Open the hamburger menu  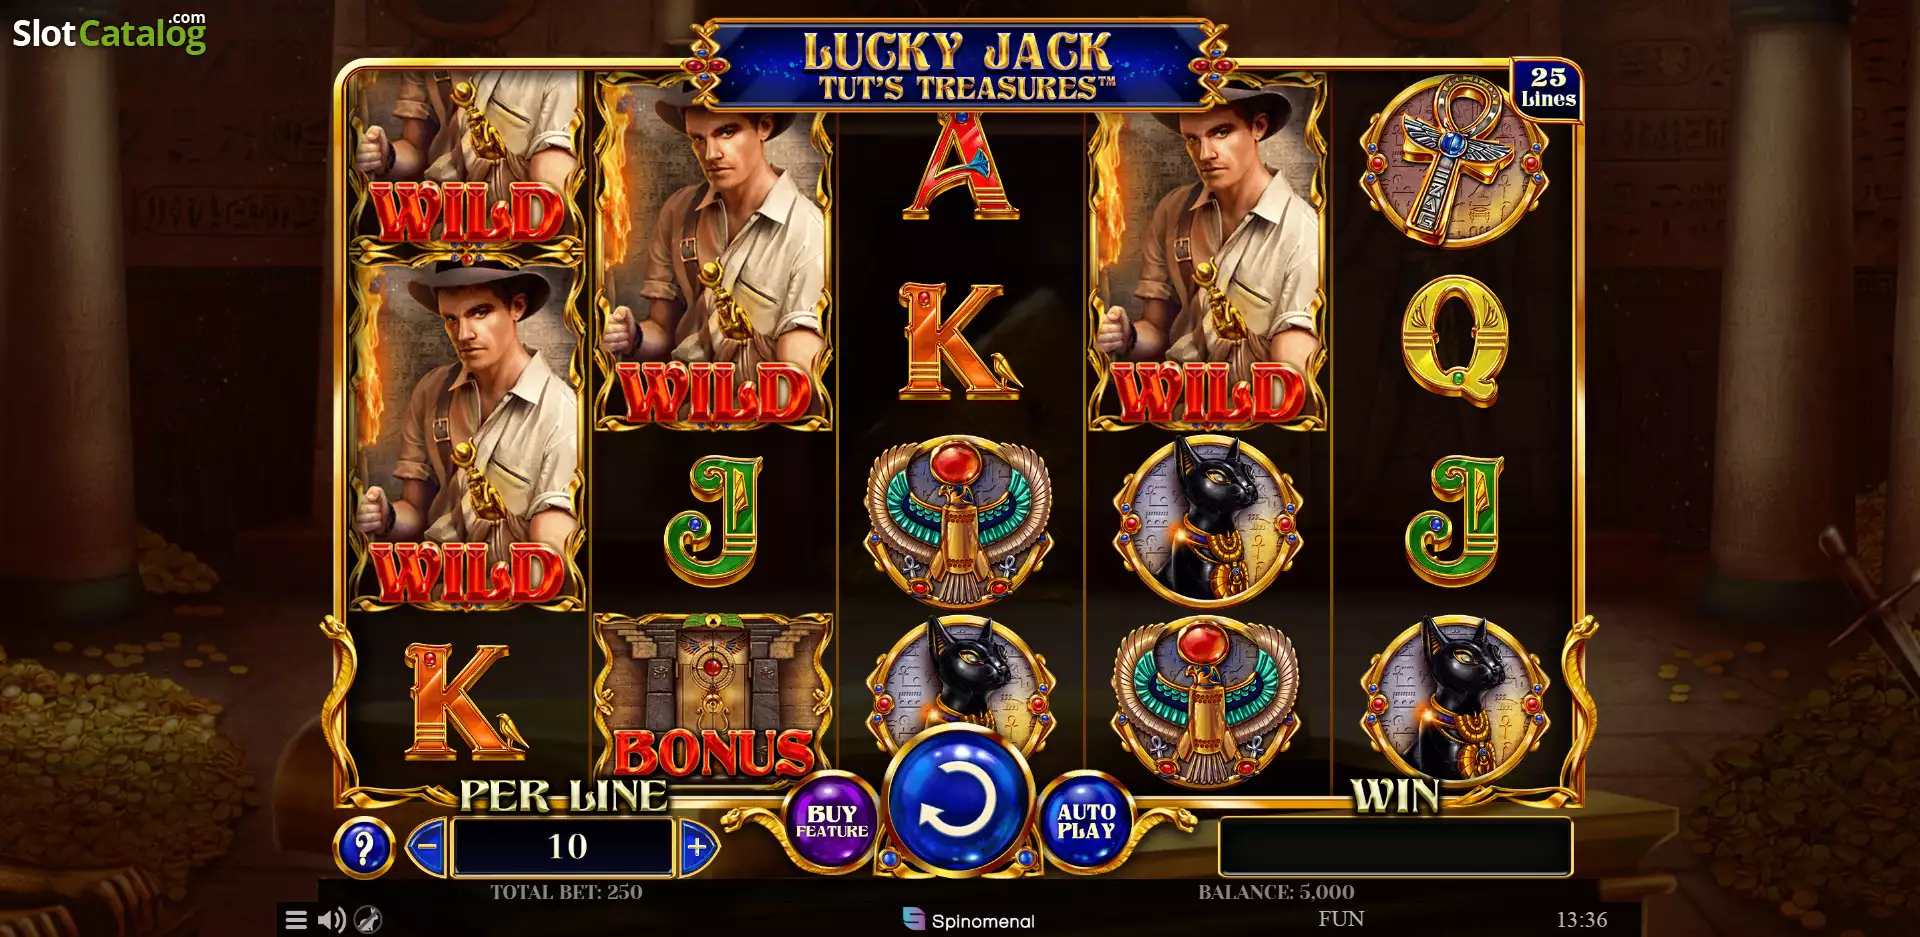click(296, 920)
